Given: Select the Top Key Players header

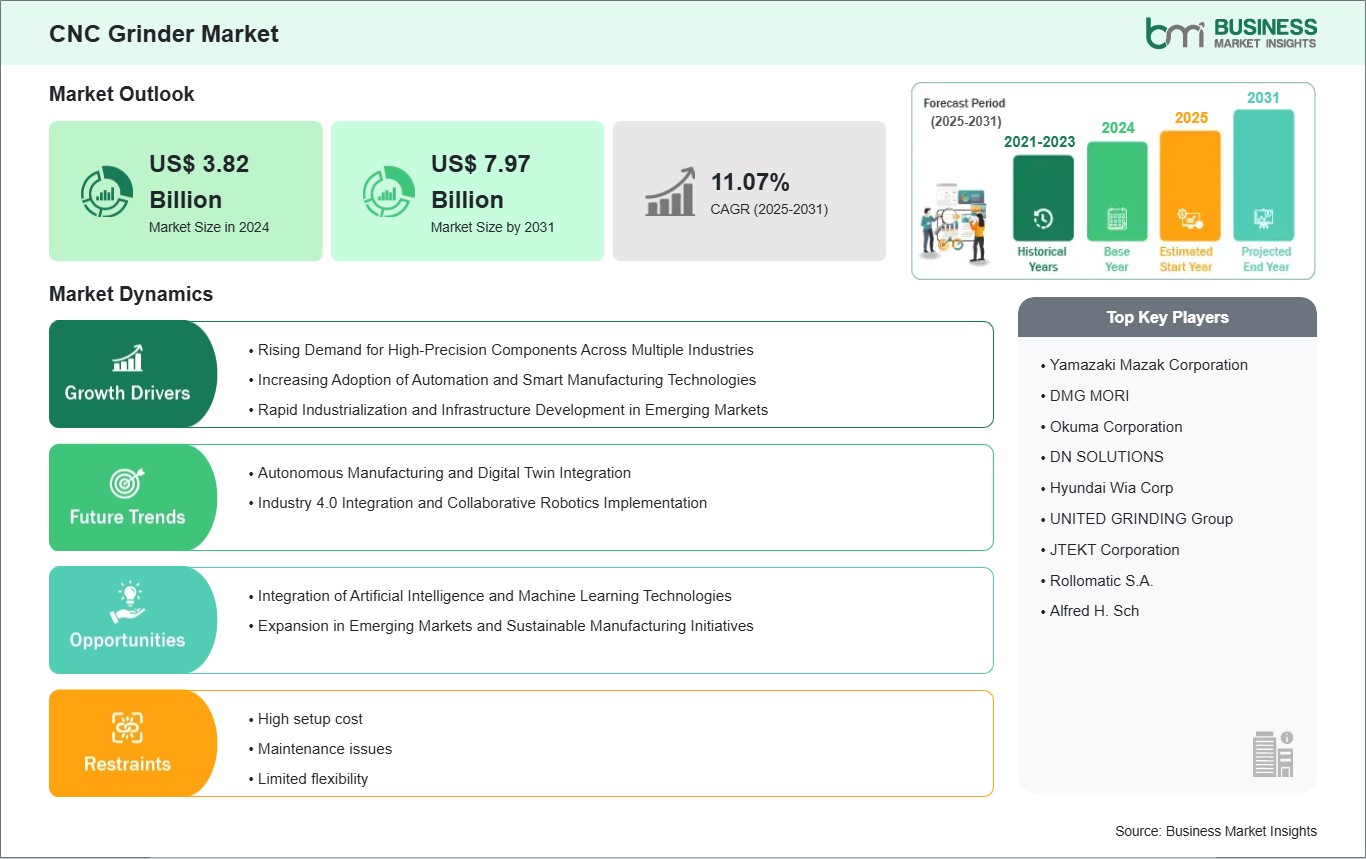Looking at the screenshot, I should [1167, 317].
